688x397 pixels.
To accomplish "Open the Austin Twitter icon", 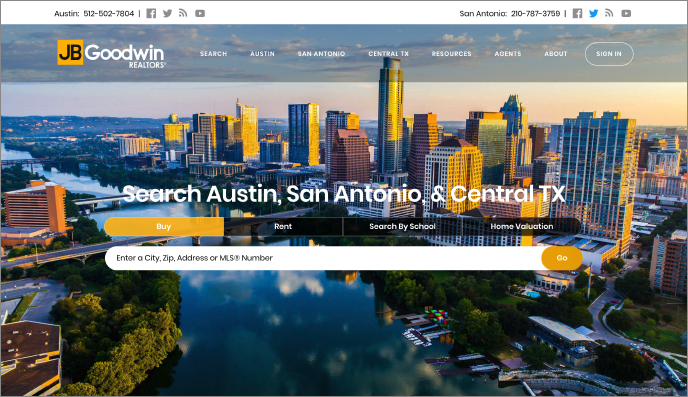I will click(x=167, y=14).
